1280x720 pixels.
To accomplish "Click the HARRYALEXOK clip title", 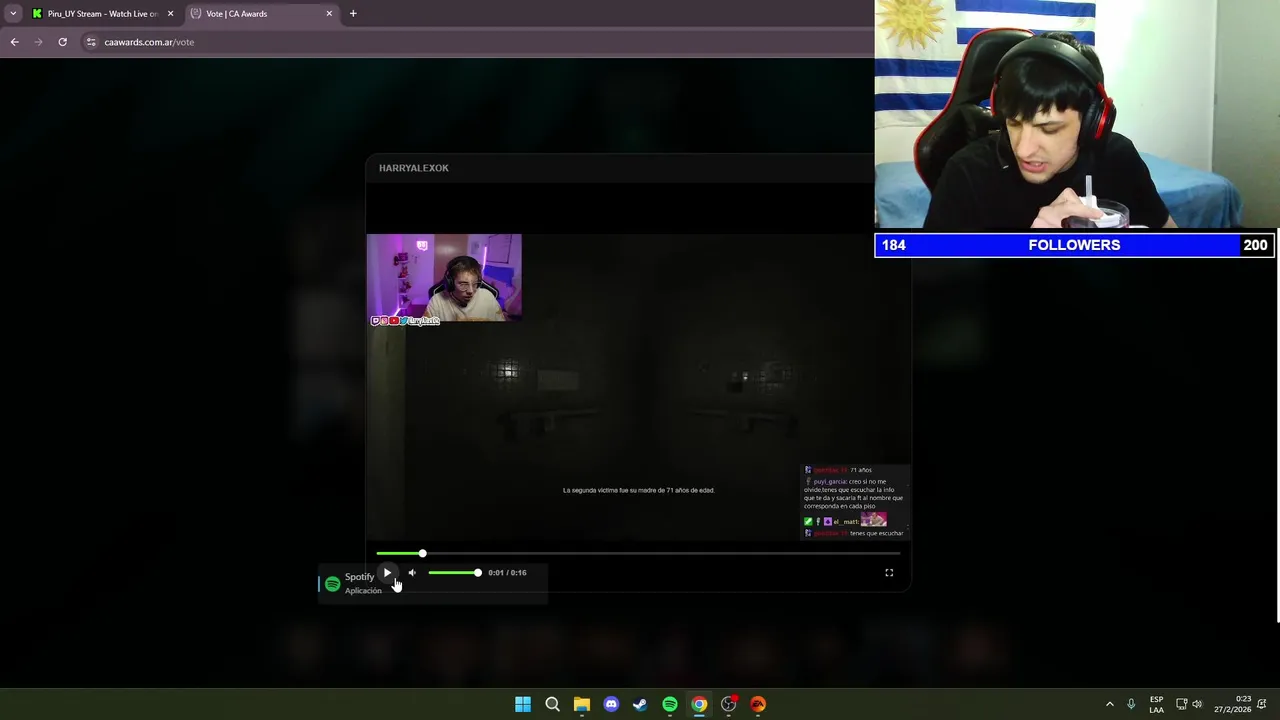I will tap(414, 168).
